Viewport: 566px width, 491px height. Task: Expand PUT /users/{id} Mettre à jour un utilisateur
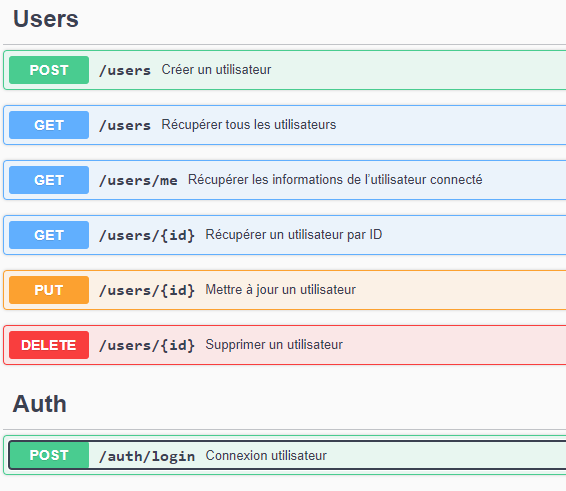click(285, 290)
